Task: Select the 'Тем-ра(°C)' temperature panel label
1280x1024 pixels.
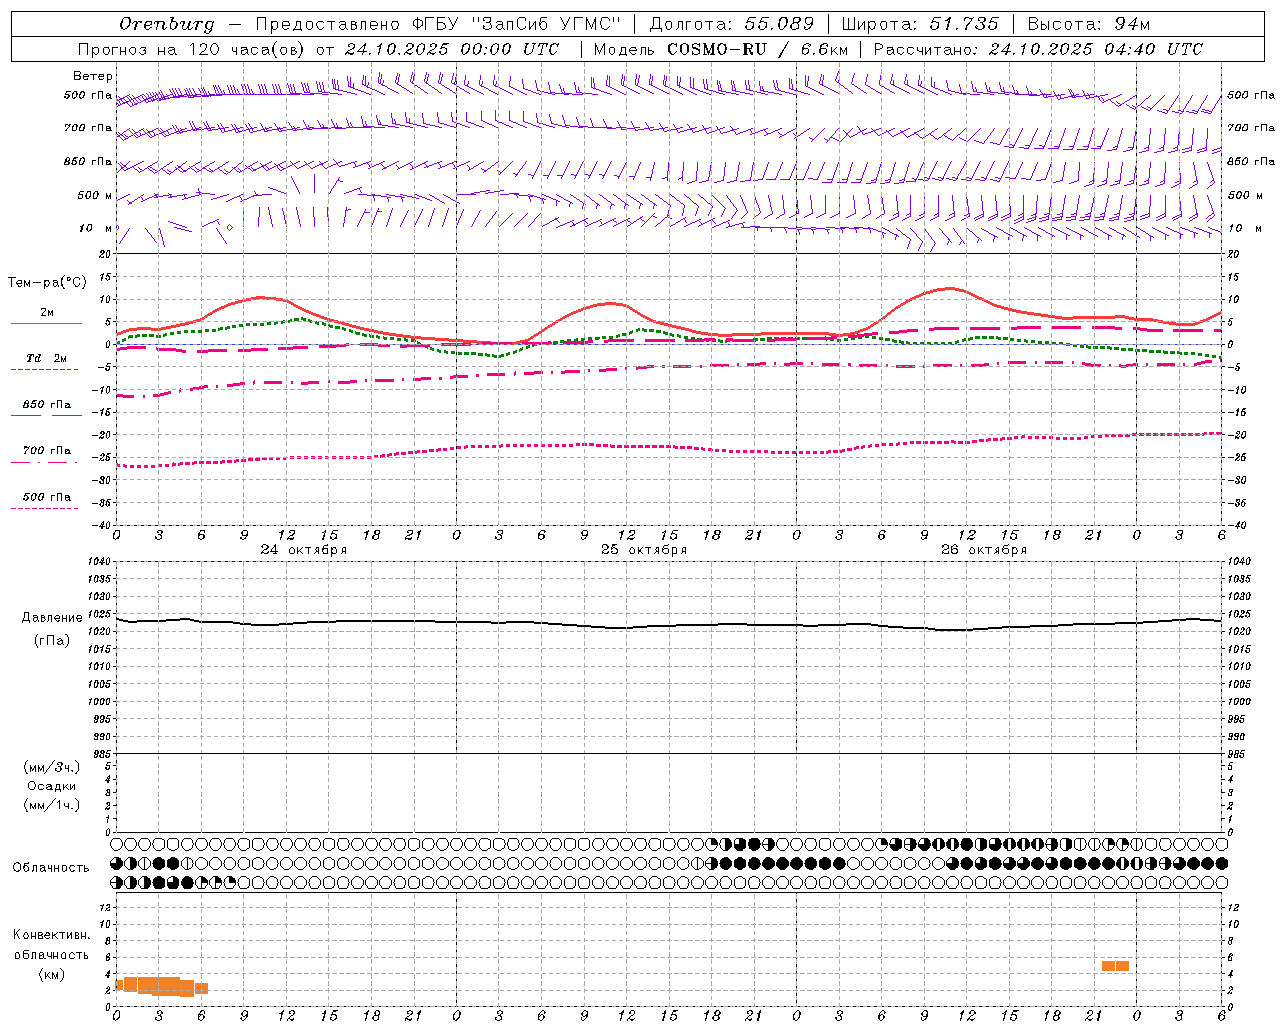Action: pos(47,283)
